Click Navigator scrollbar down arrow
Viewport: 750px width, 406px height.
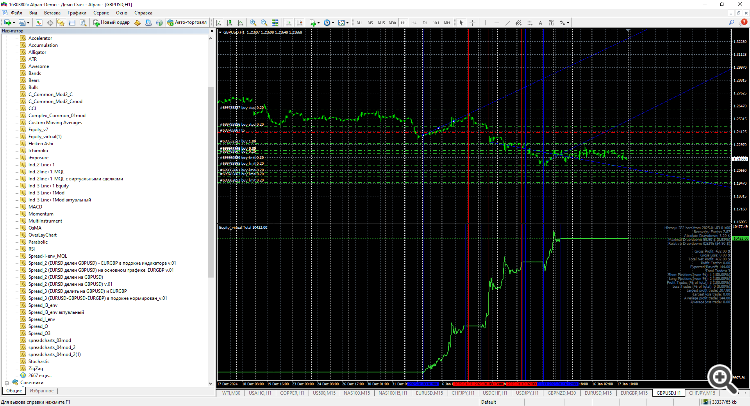click(211, 383)
